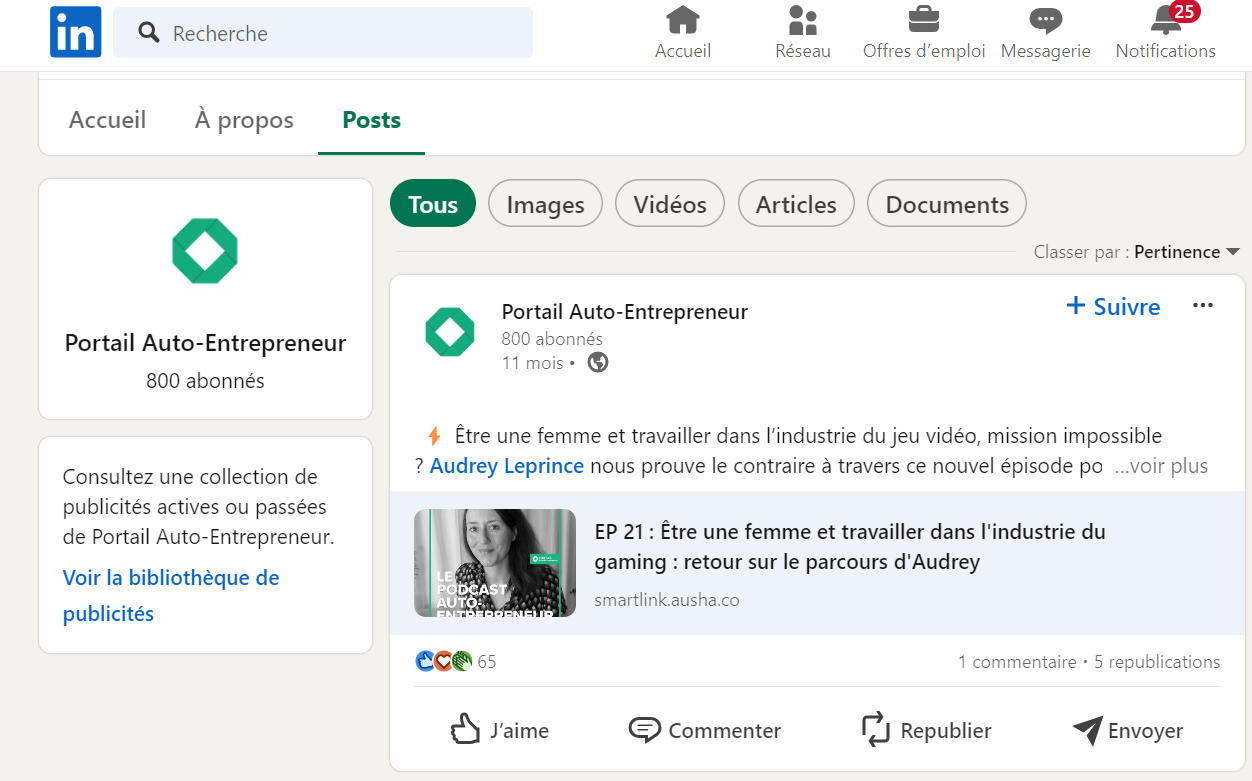Viewport: 1252px width, 781px height.
Task: Select the Vidéos filter chip
Action: (670, 204)
